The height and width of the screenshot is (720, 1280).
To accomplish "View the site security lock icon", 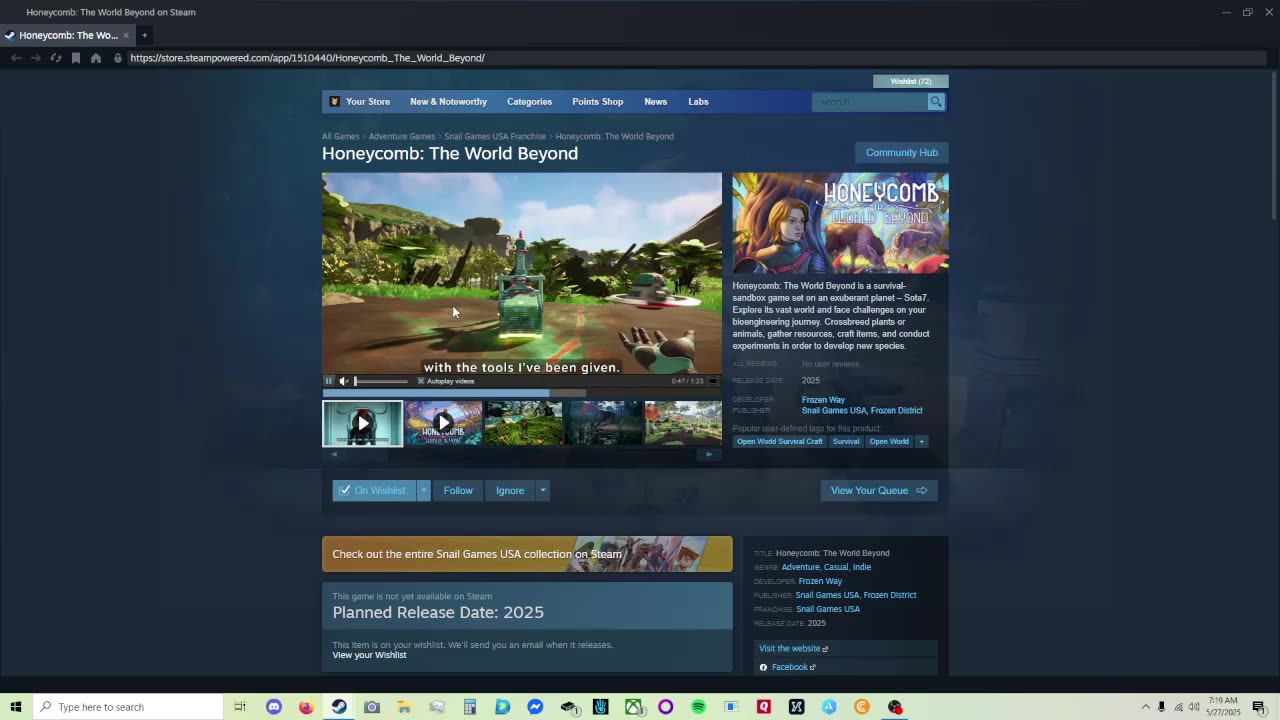I will pyautogui.click(x=118, y=58).
